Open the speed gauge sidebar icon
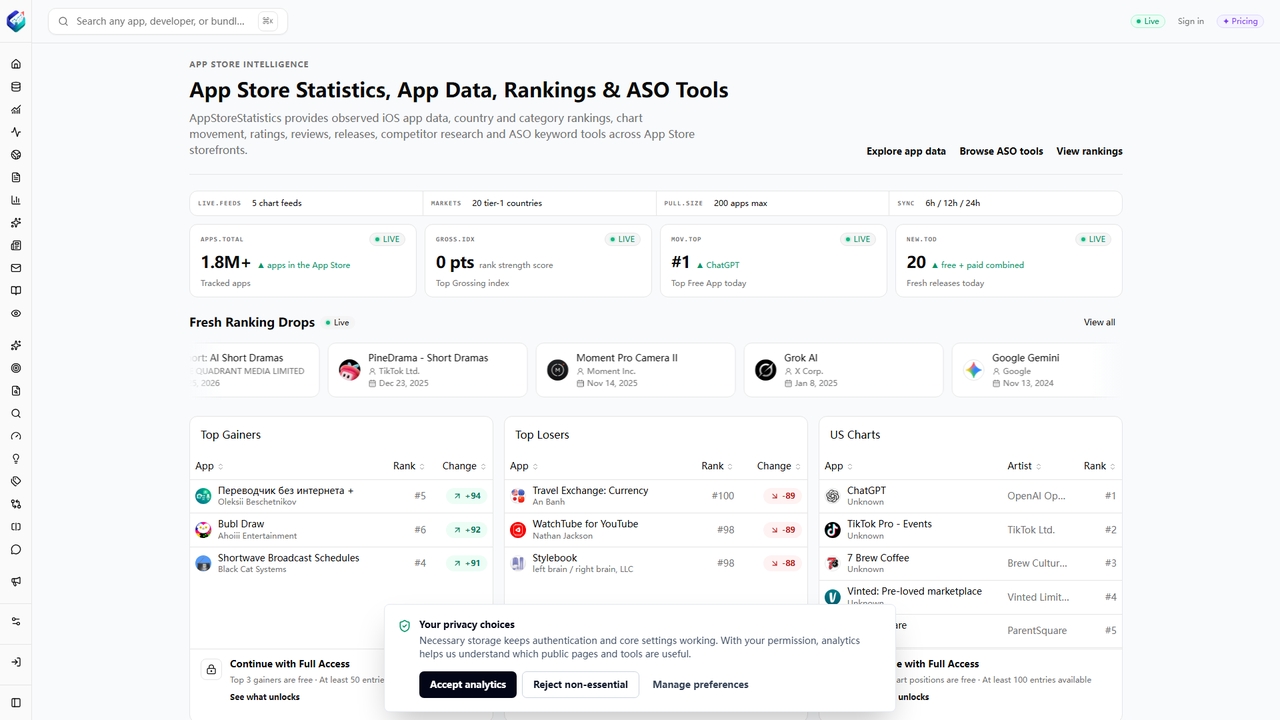The width and height of the screenshot is (1280, 720). [x=15, y=436]
